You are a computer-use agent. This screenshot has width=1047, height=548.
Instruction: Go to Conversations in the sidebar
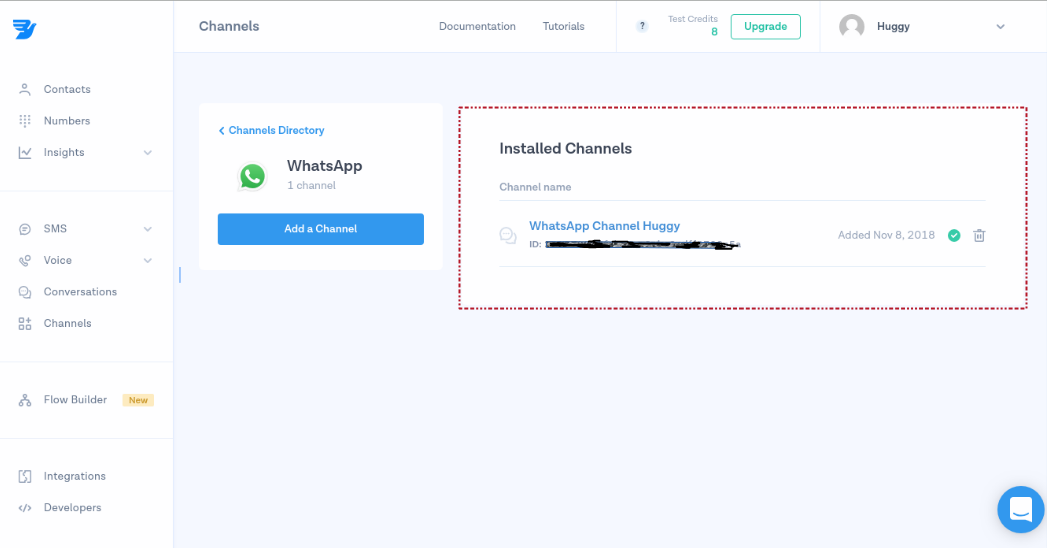(80, 292)
